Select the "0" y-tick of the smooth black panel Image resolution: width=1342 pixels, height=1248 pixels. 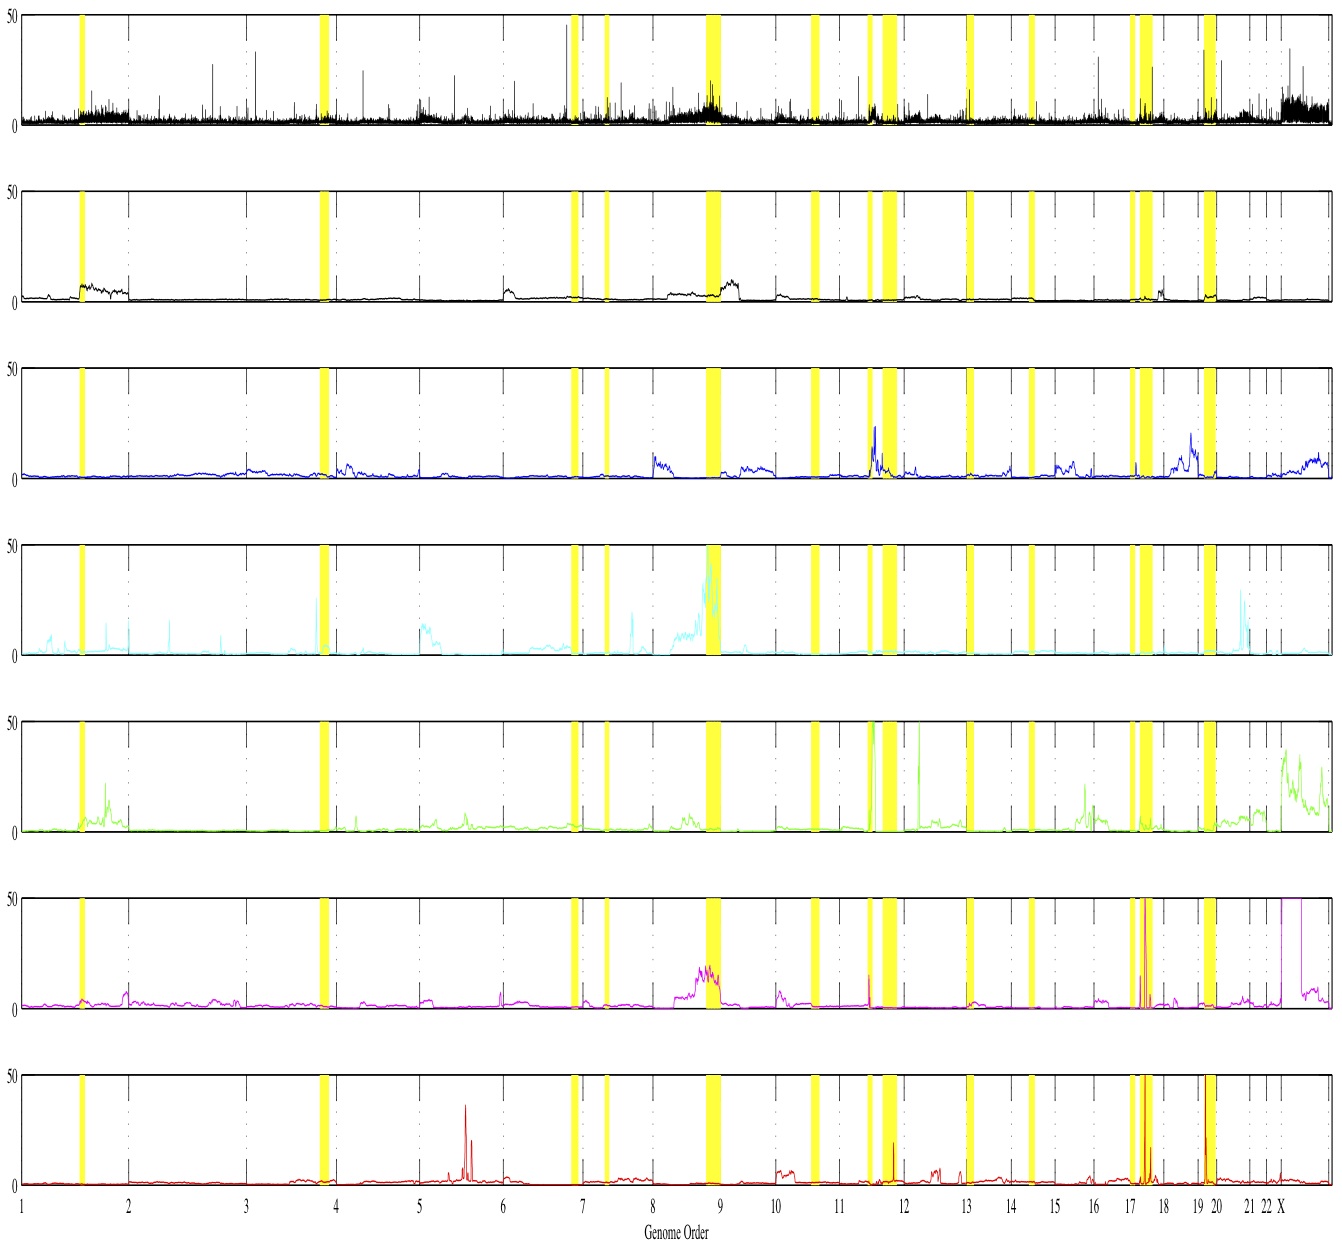[15, 302]
